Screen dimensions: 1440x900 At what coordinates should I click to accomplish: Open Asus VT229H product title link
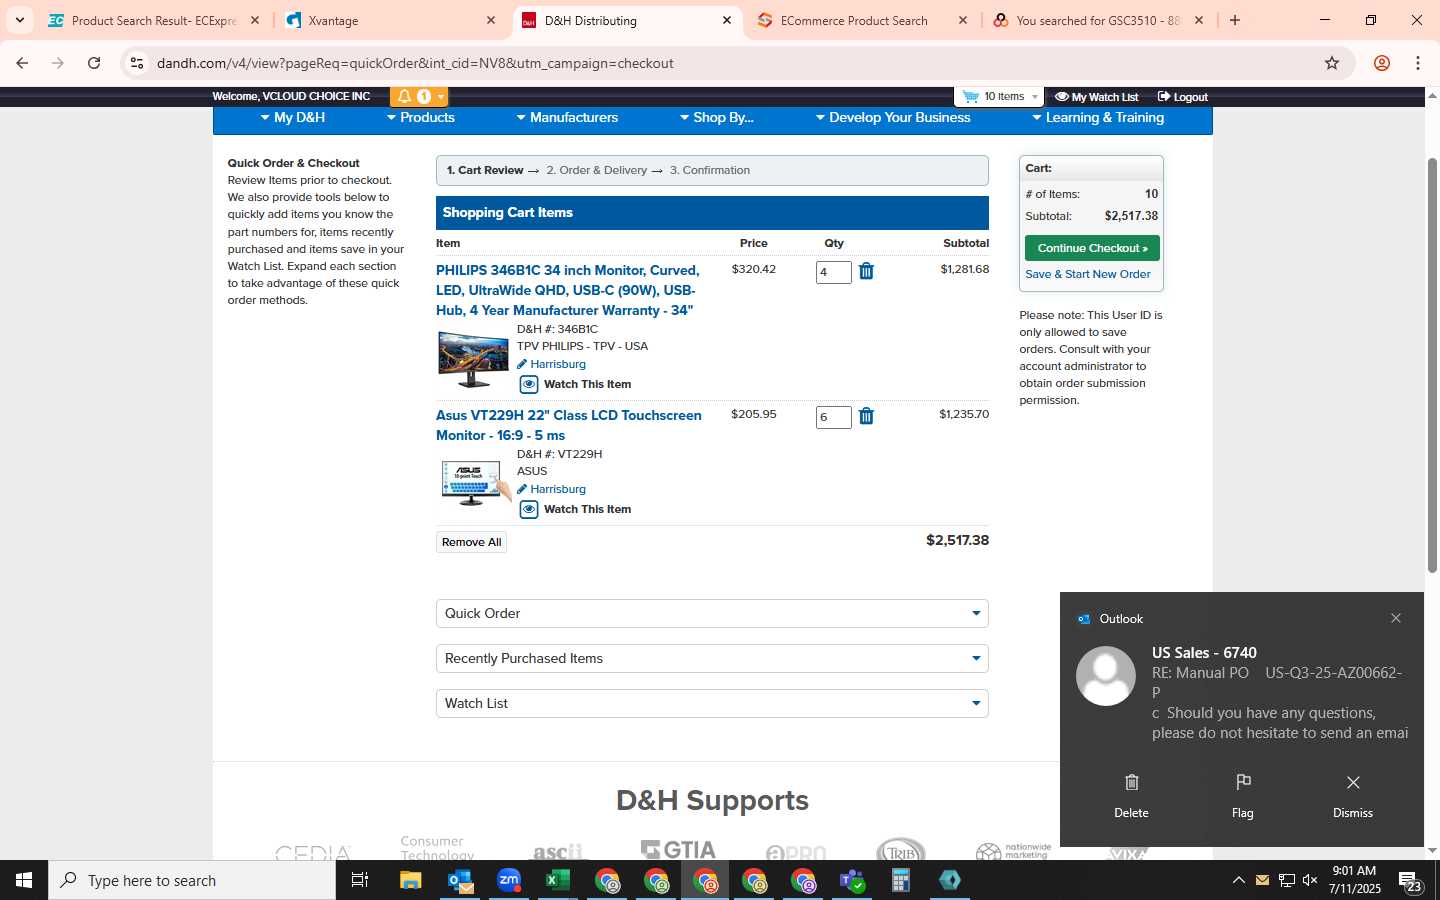tap(569, 425)
